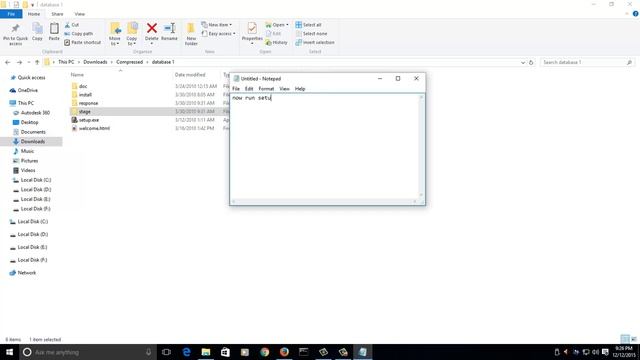Click History in the Open group
Screen dimensions: 640x360
click(276, 42)
